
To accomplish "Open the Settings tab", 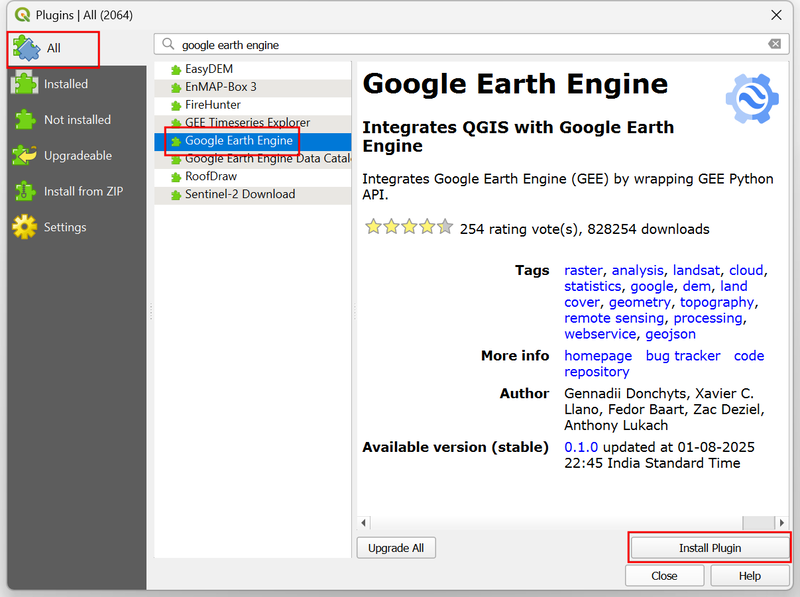I will (x=77, y=227).
